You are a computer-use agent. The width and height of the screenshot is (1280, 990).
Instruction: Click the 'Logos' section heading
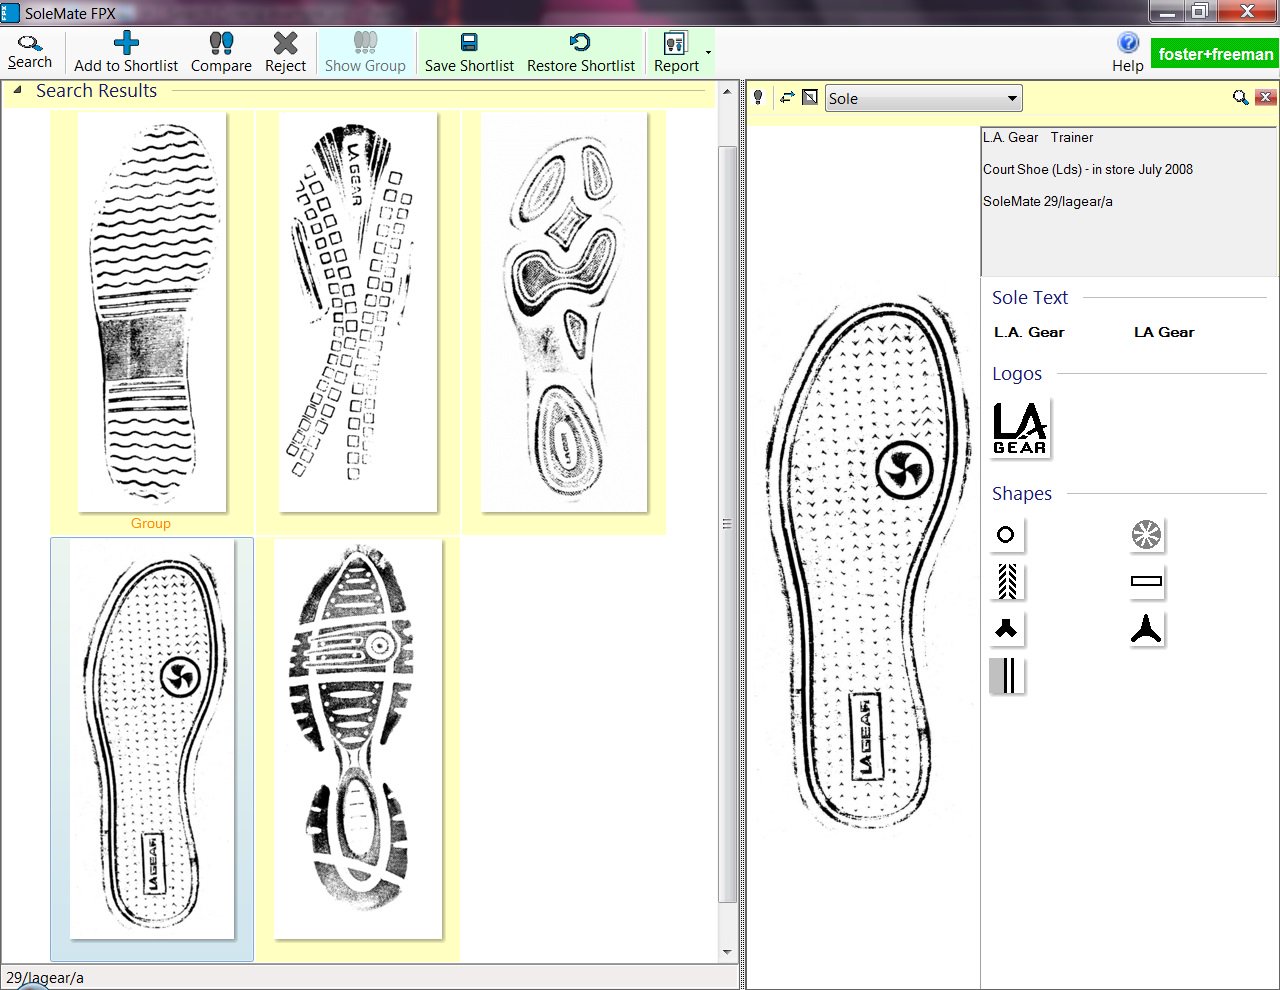pyautogui.click(x=1017, y=373)
